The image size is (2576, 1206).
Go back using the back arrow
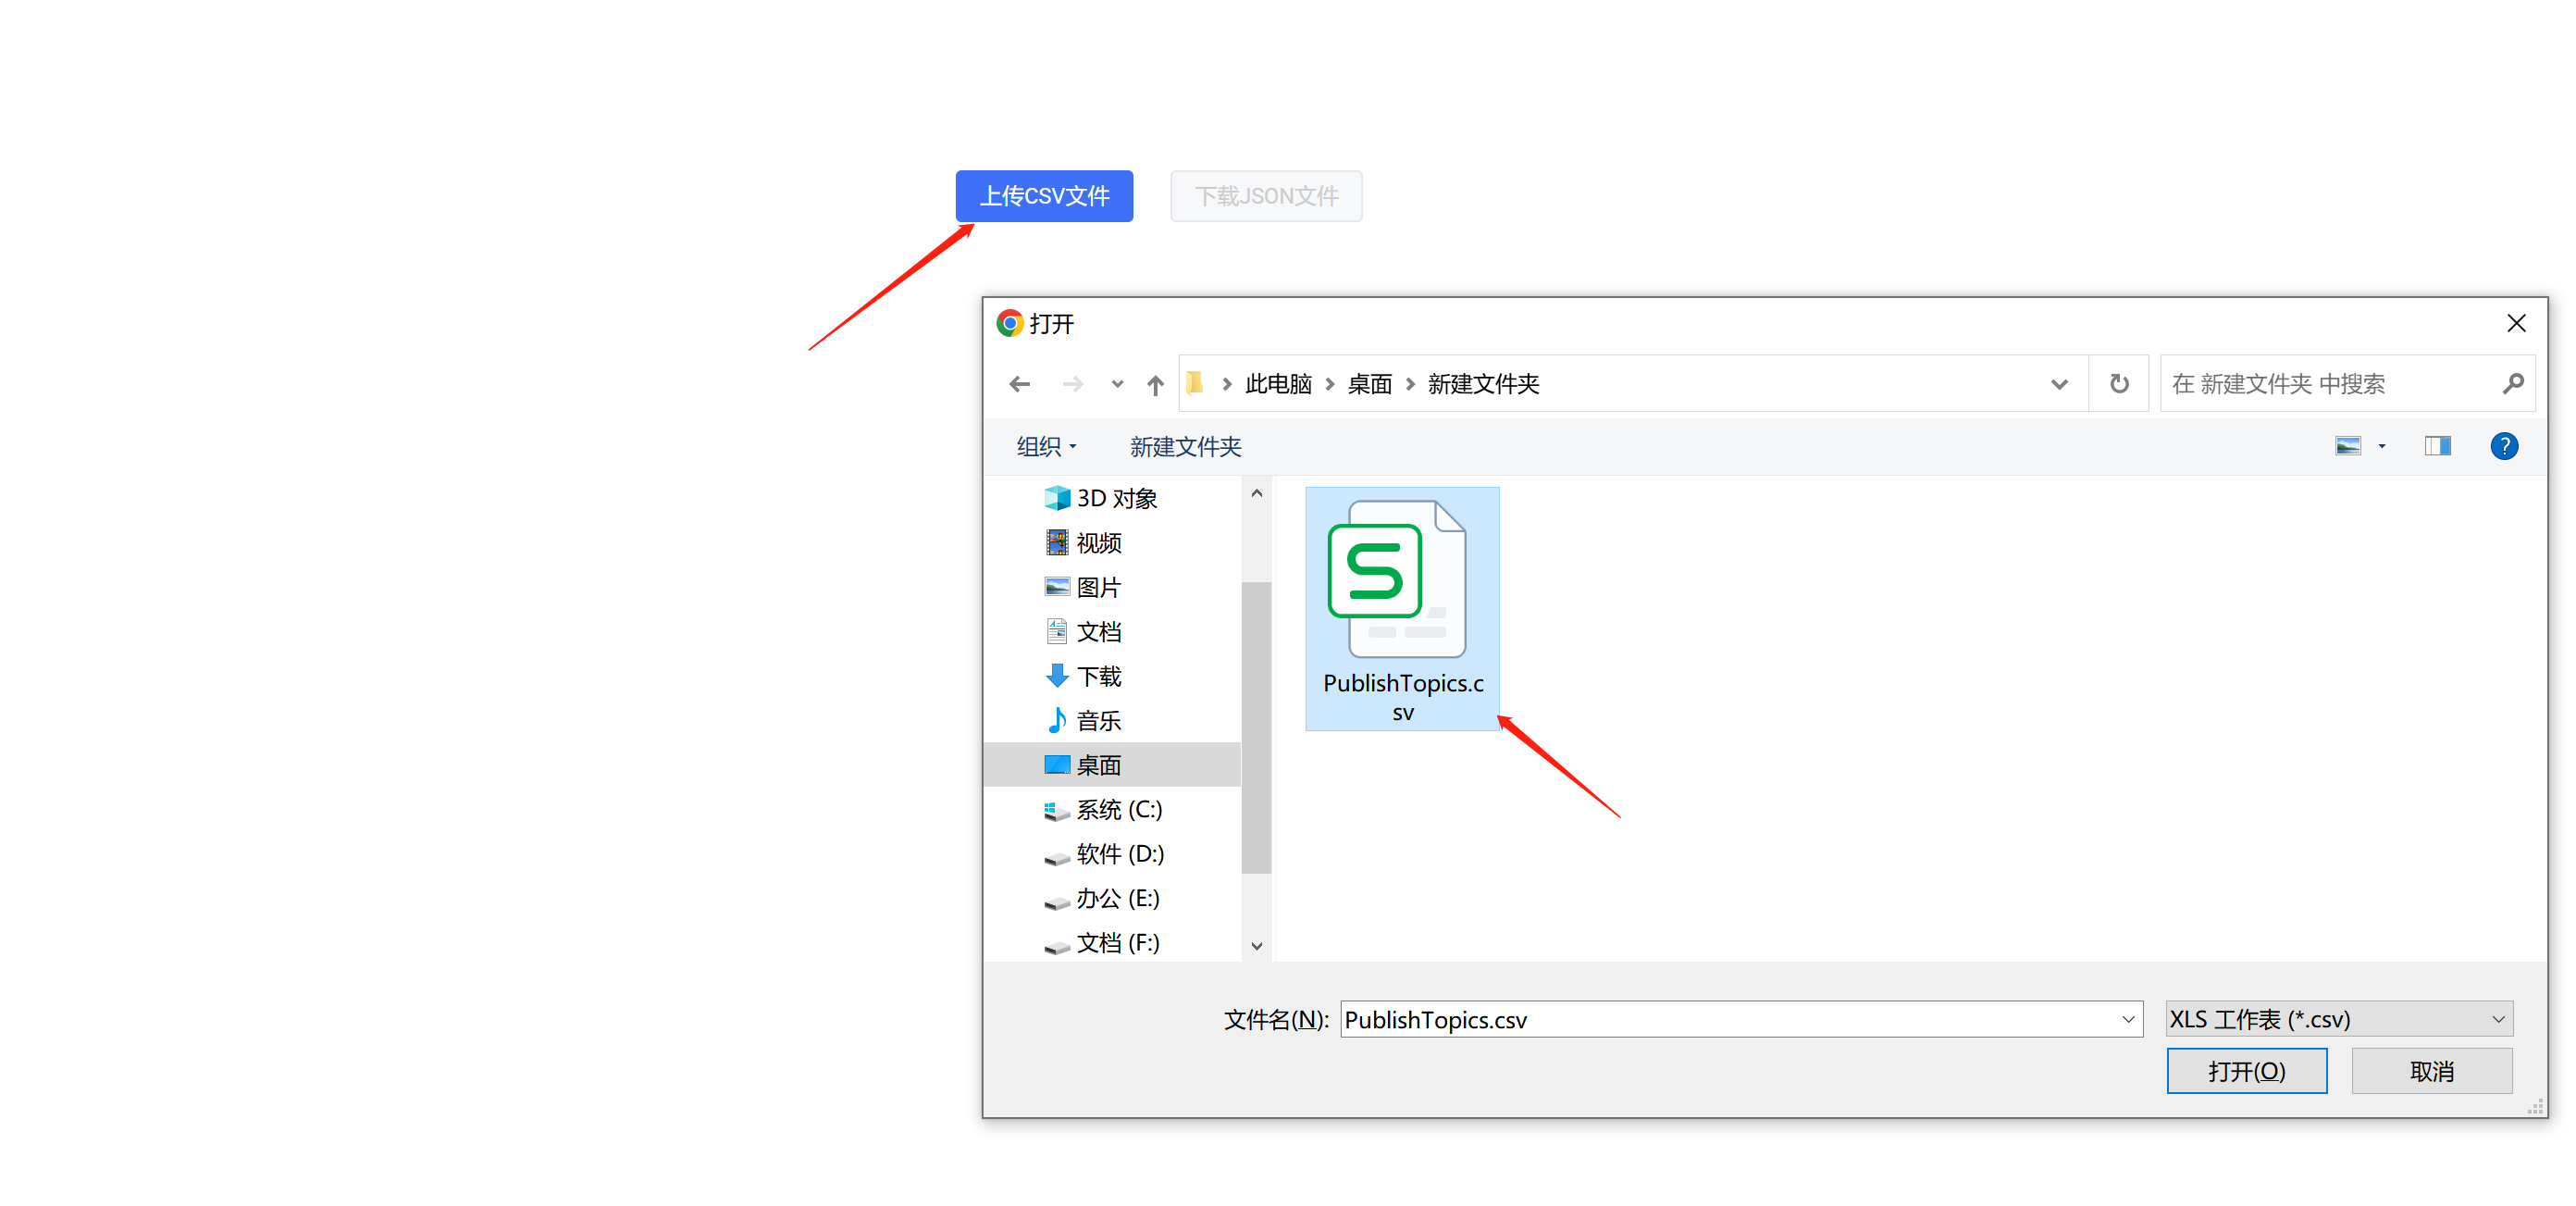click(1019, 384)
